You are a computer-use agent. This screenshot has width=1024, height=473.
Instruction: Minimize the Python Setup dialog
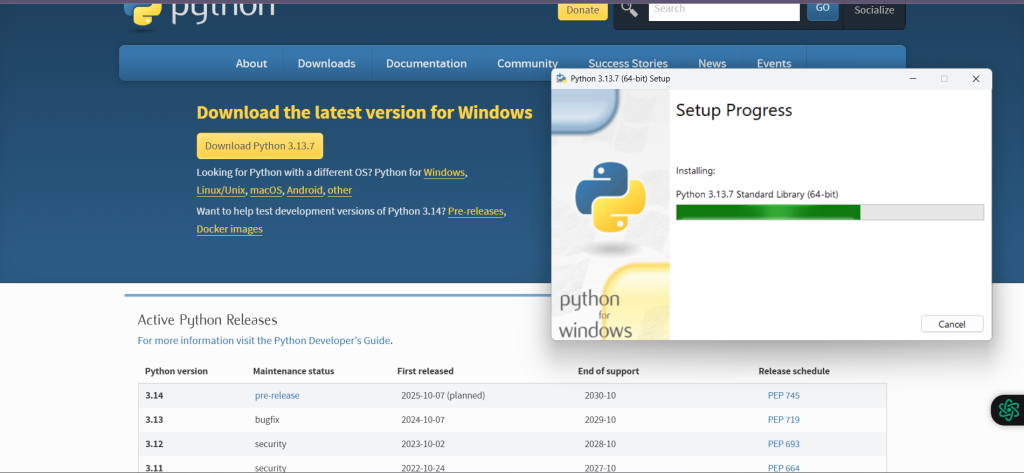(x=911, y=78)
